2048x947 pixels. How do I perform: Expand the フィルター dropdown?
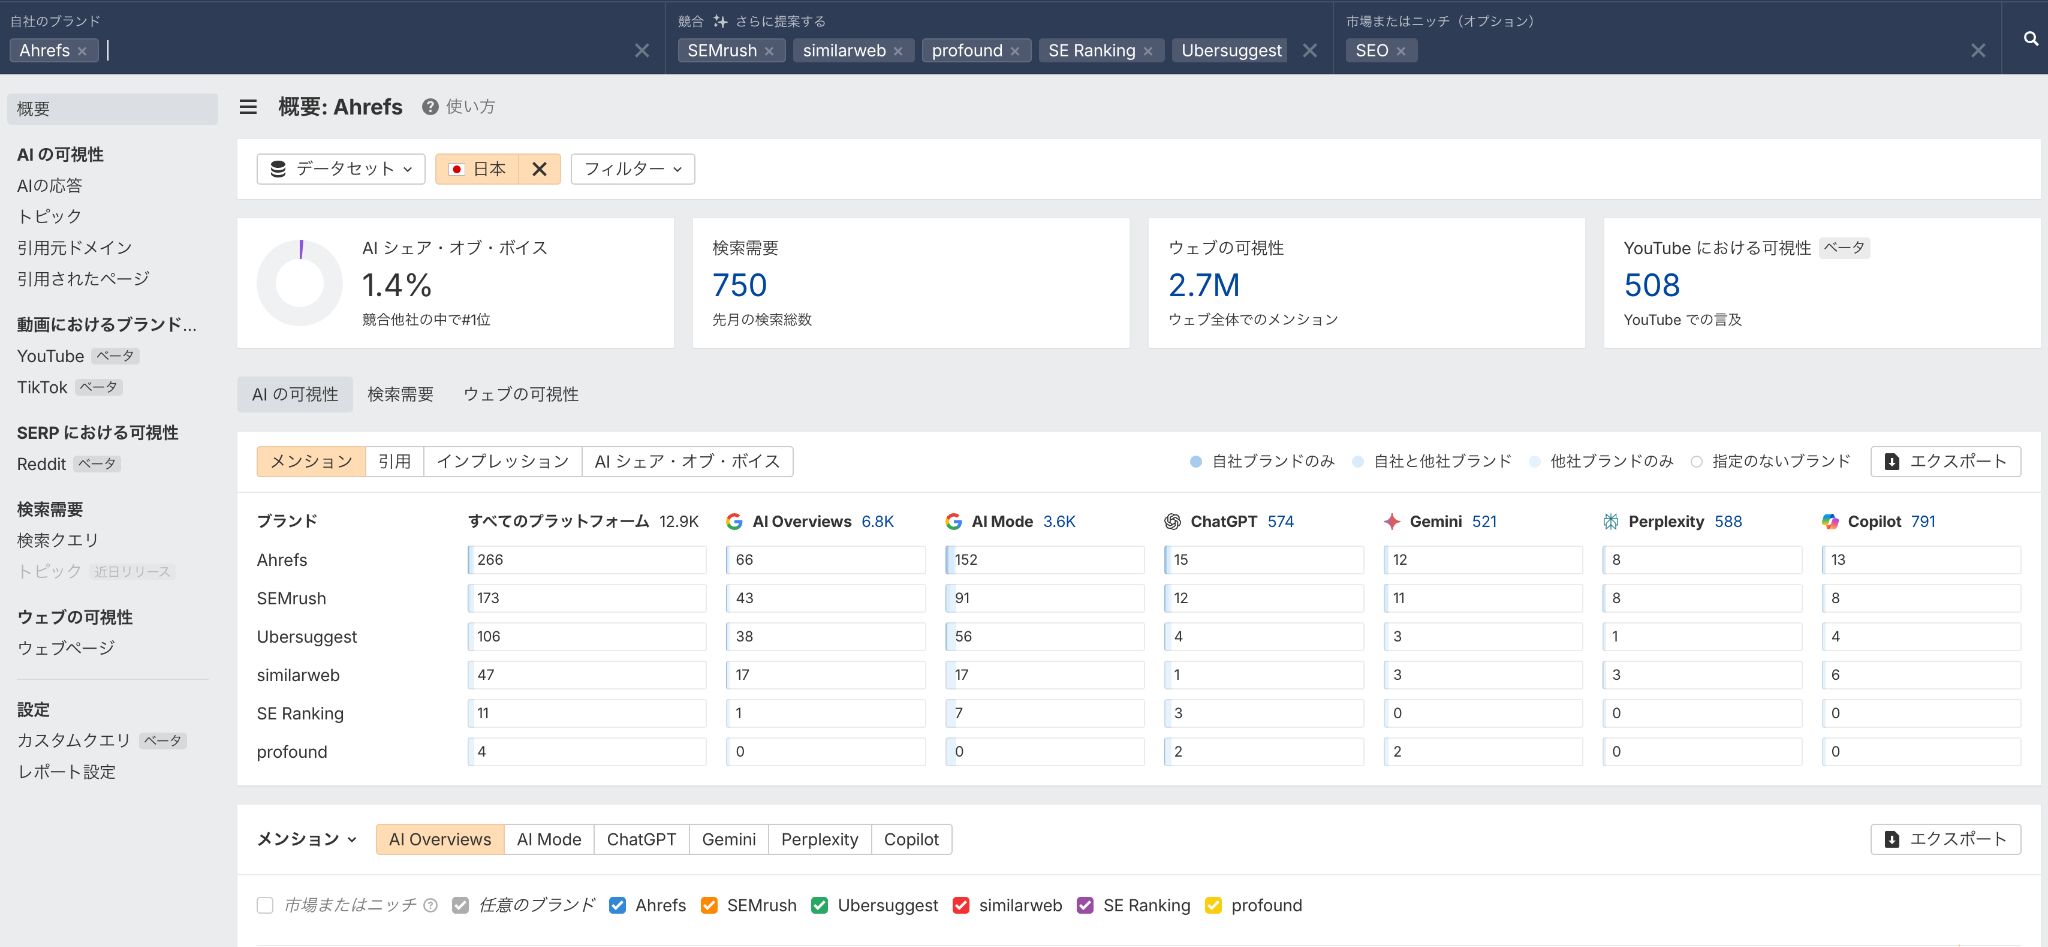point(632,168)
